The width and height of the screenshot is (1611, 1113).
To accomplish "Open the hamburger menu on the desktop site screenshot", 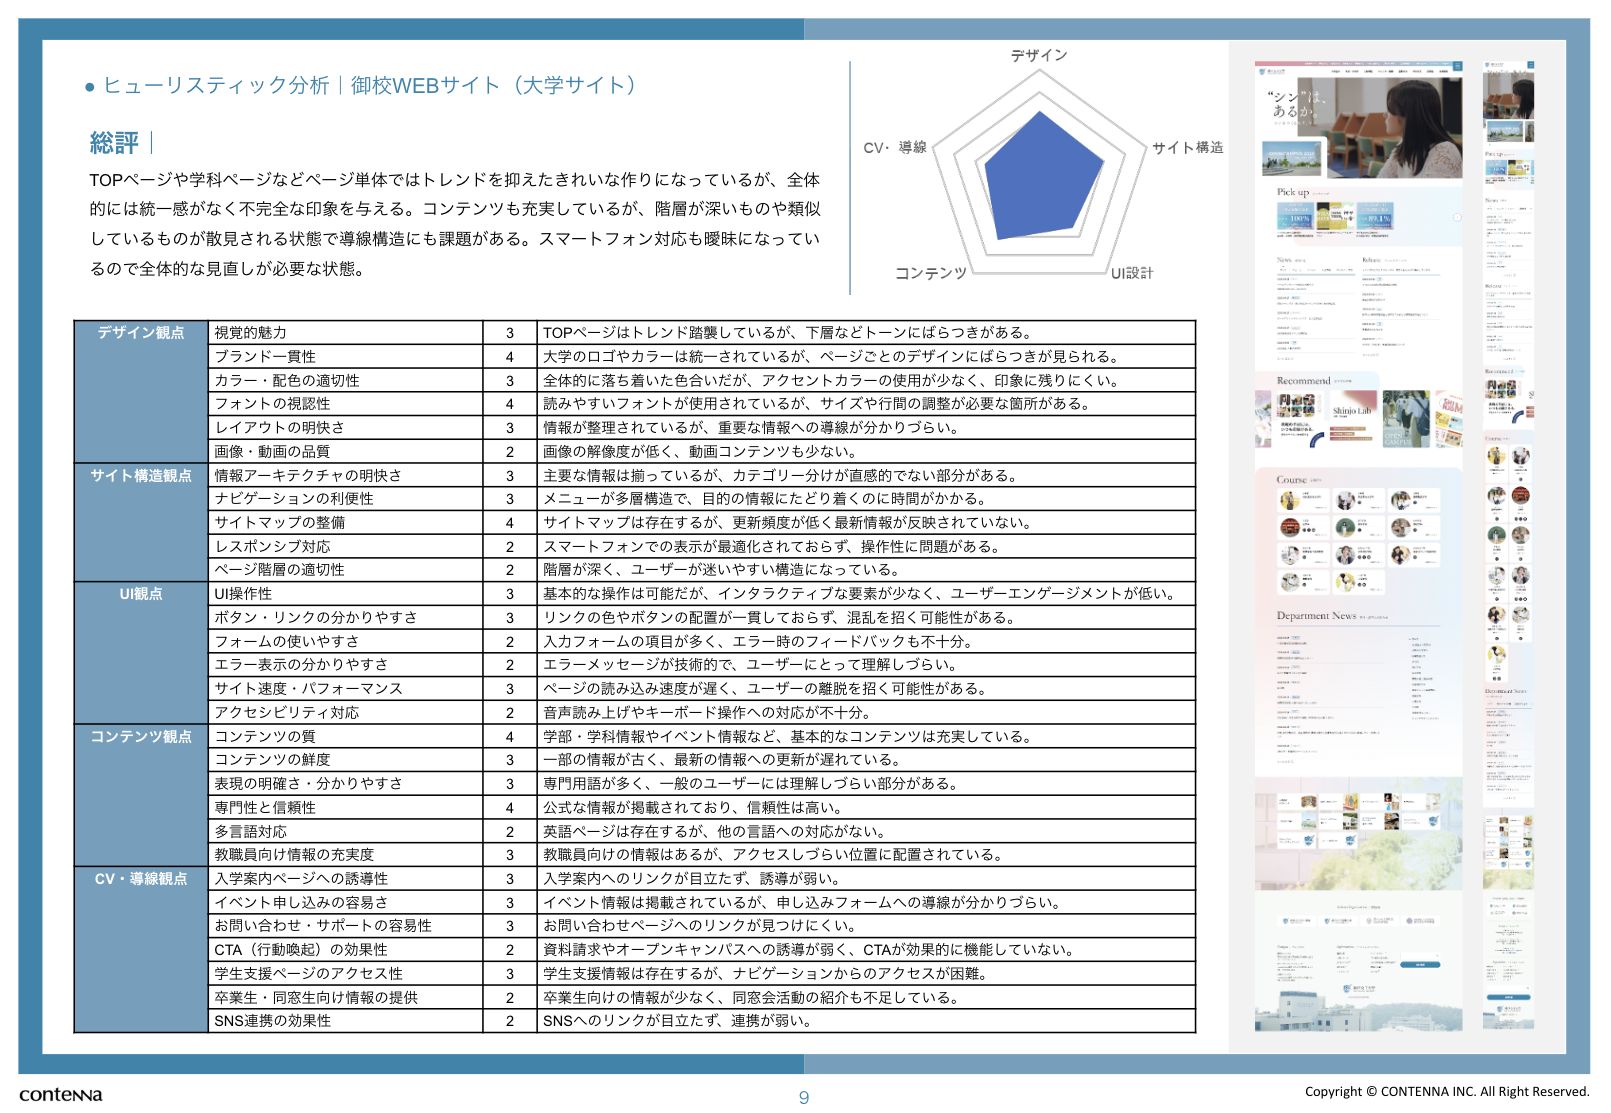I will click(x=1458, y=66).
